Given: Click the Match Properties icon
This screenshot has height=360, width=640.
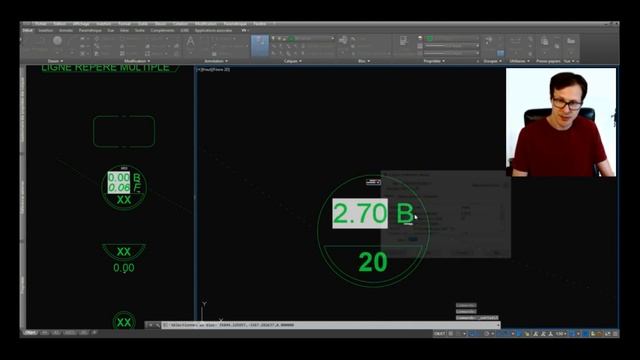Looking at the screenshot, I should [403, 41].
